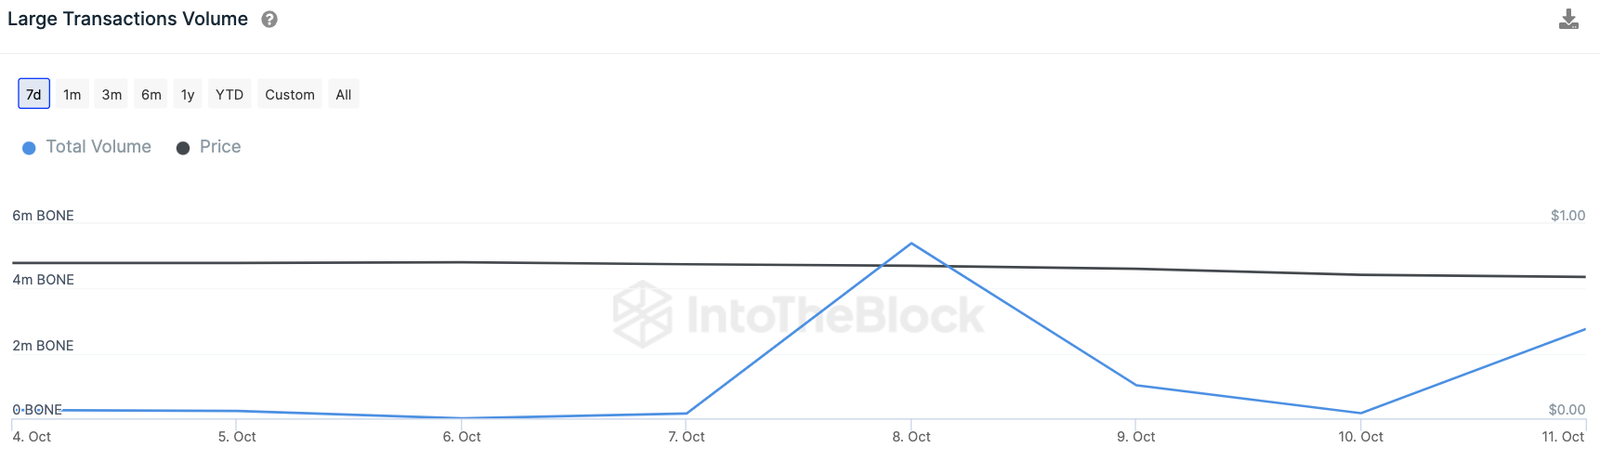Click the 8. Oct volume peak point
The width and height of the screenshot is (1600, 450).
click(x=911, y=243)
